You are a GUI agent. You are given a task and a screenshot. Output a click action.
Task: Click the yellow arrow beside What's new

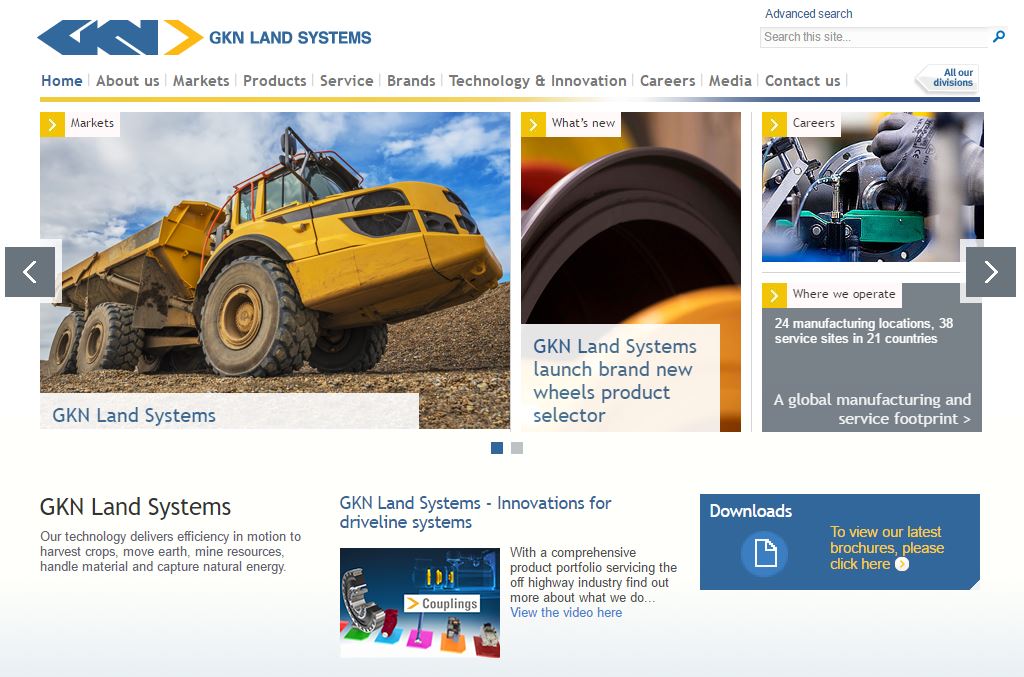tap(533, 124)
